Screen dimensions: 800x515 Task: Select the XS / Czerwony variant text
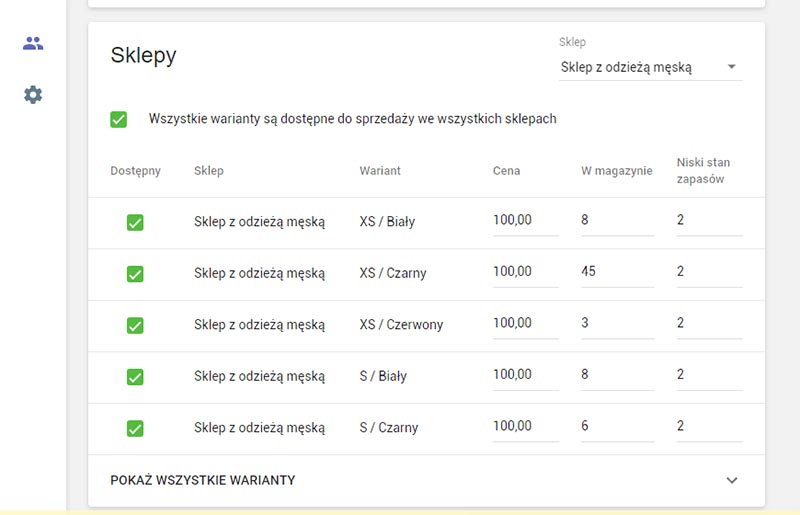tap(402, 325)
